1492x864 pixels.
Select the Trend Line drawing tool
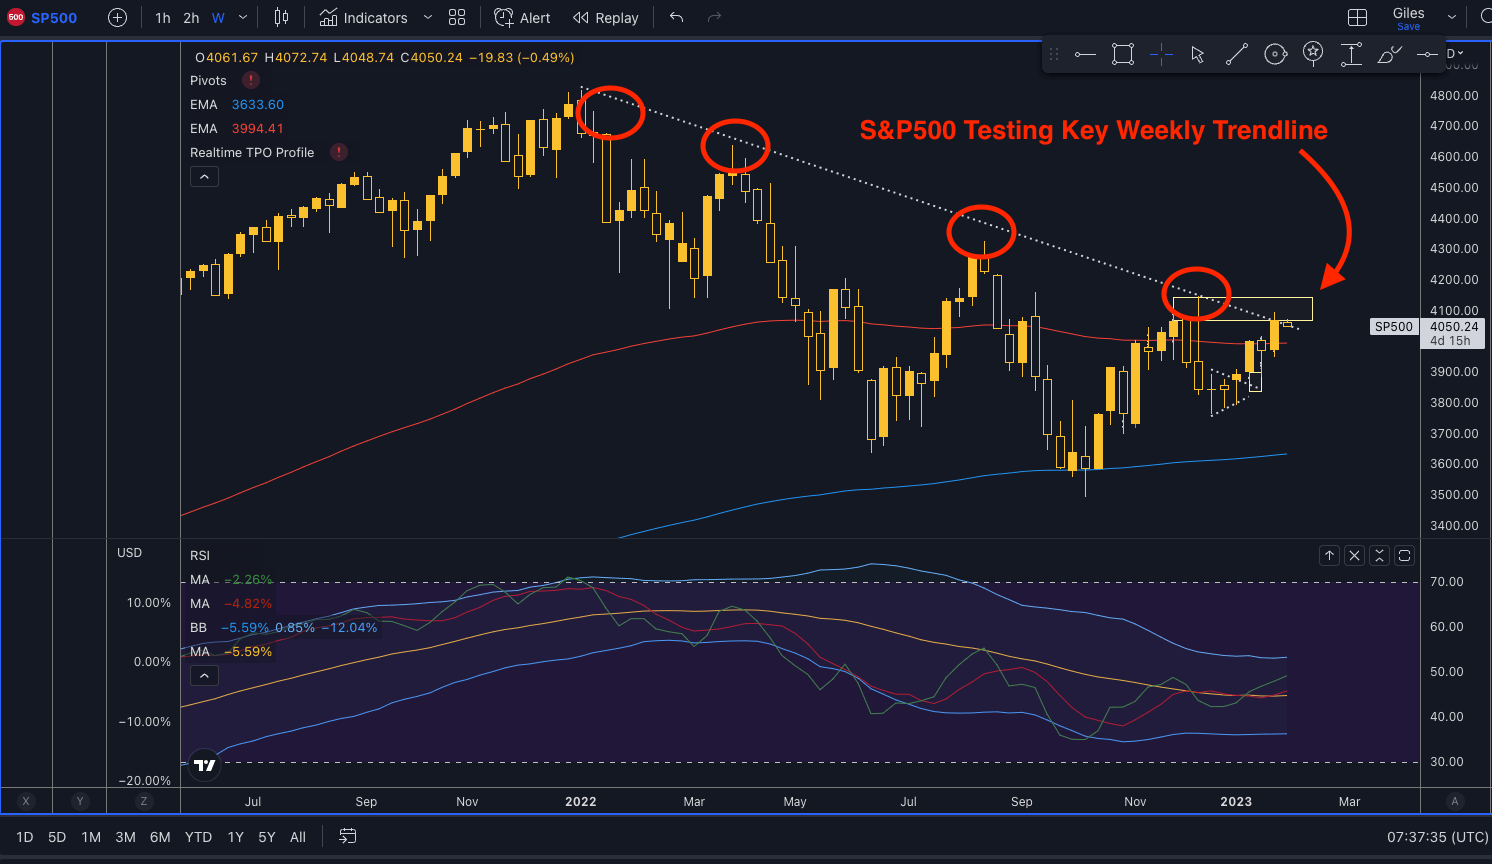1237,54
